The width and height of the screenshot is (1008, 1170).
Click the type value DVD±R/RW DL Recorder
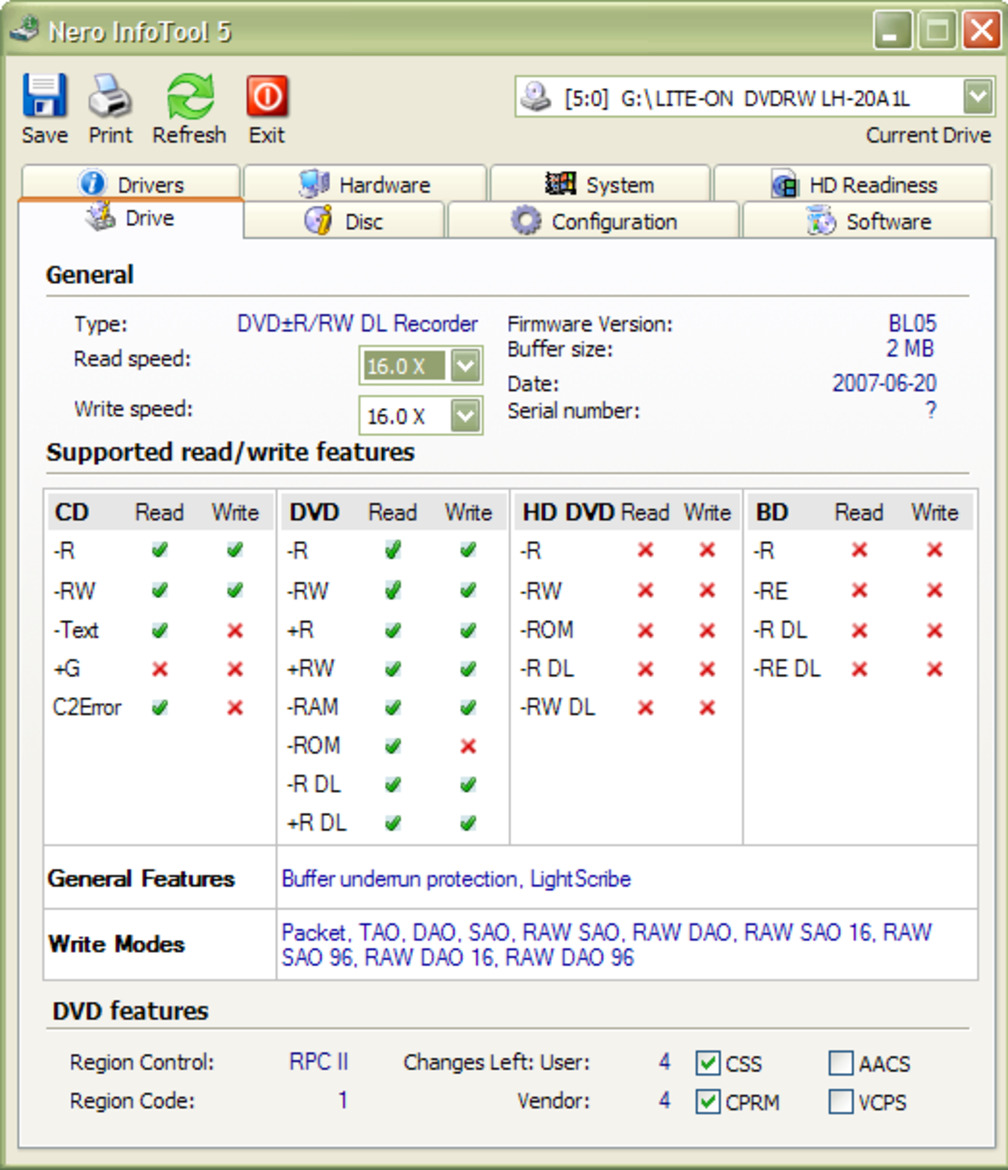pyautogui.click(x=357, y=323)
